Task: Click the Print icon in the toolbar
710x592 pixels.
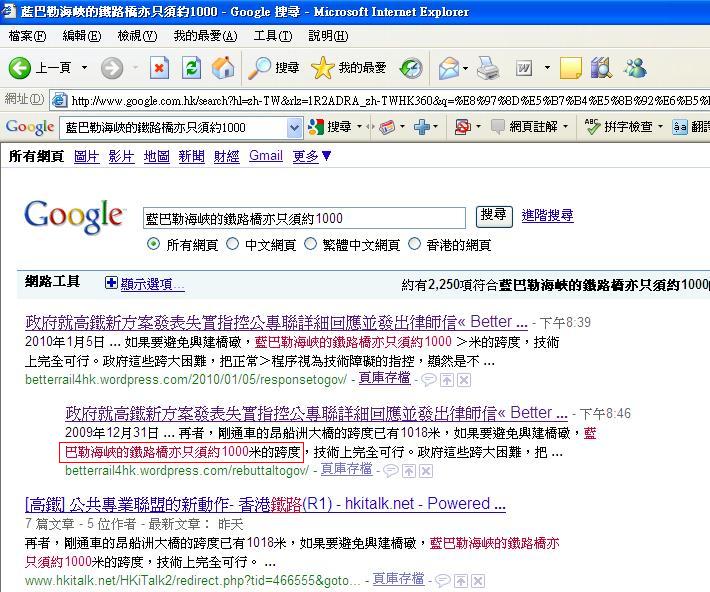Action: click(x=487, y=68)
